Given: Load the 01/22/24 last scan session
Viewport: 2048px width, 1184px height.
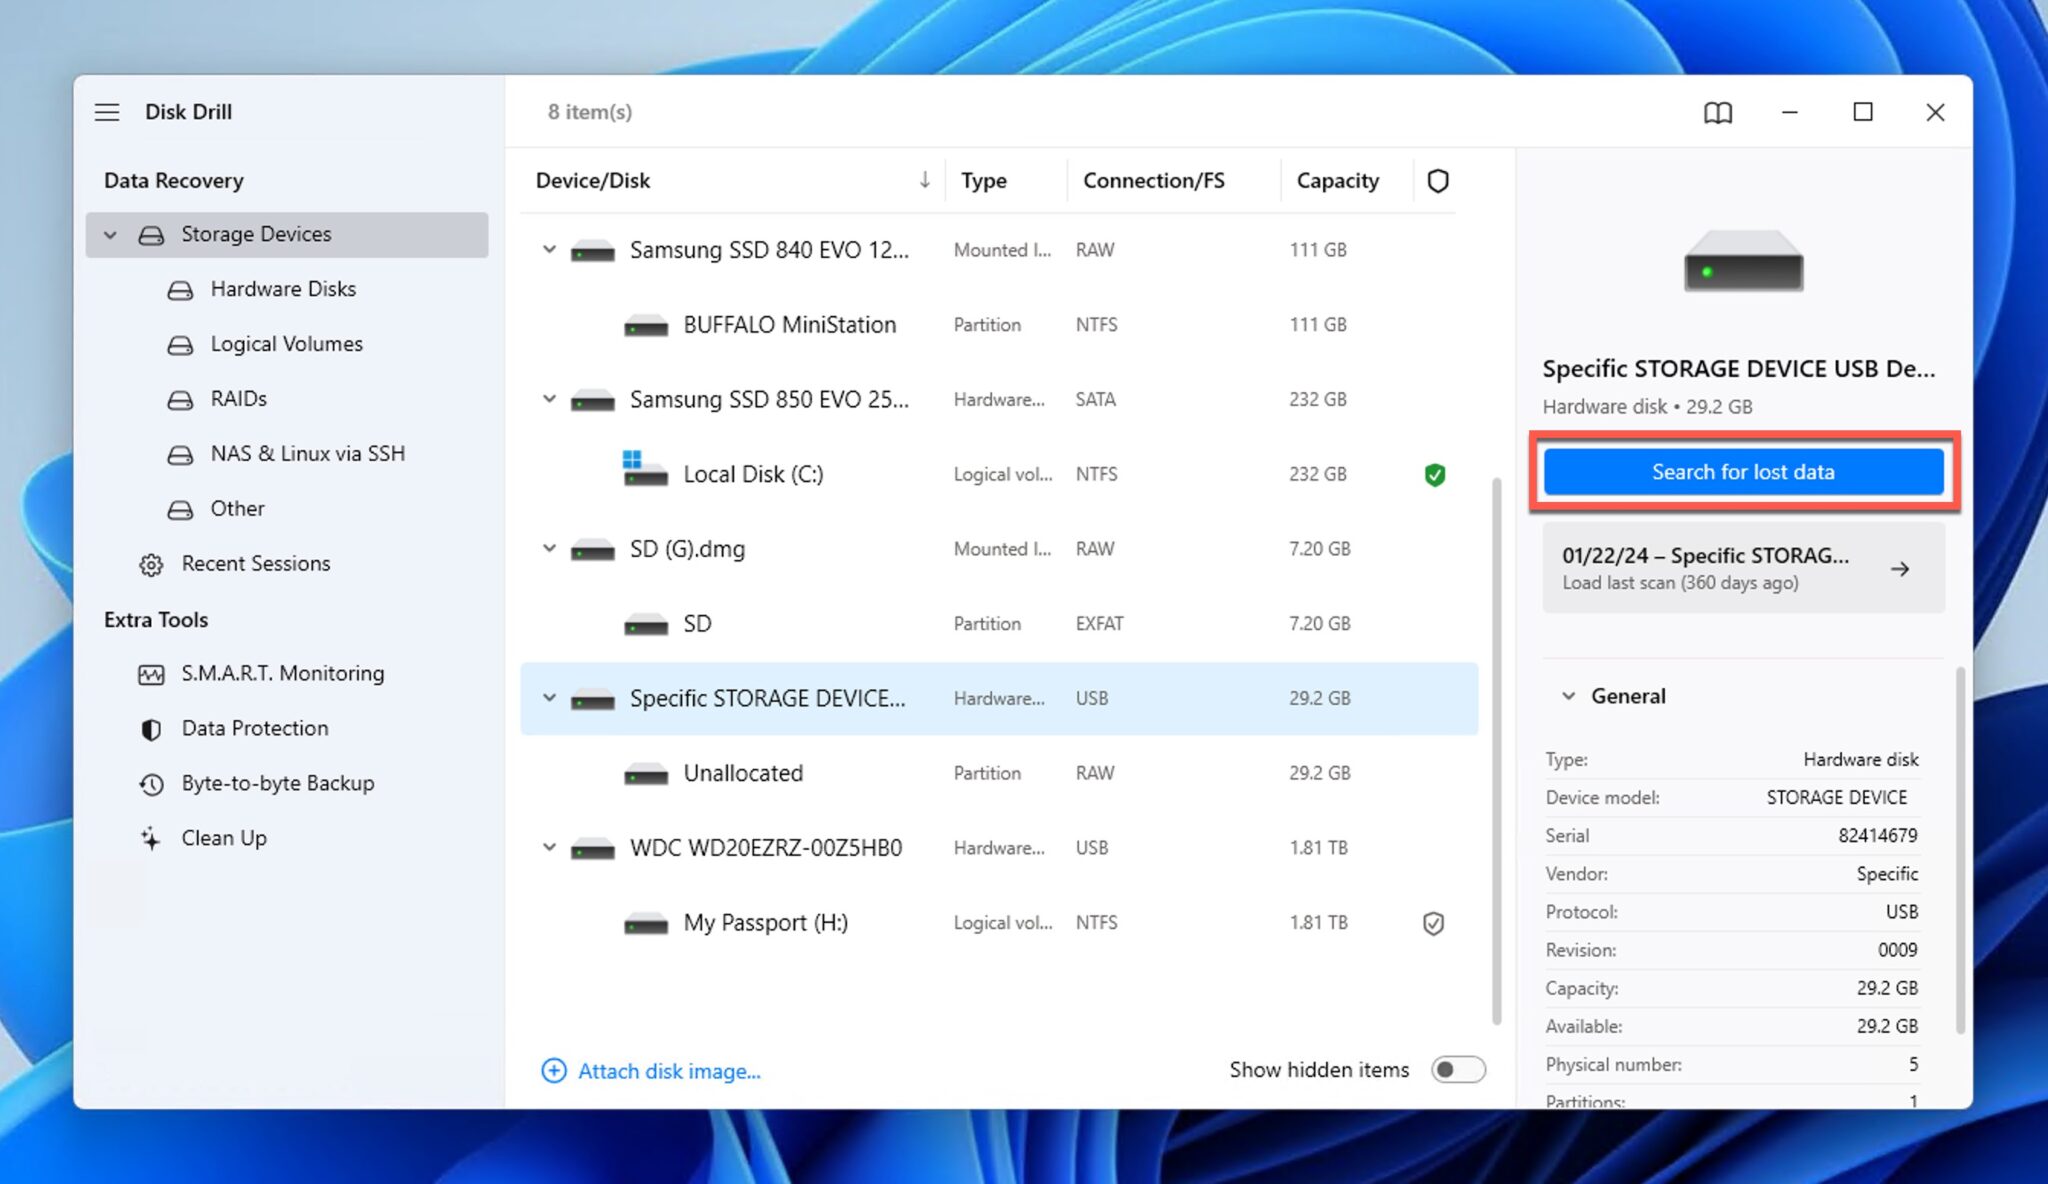Looking at the screenshot, I should [1742, 568].
